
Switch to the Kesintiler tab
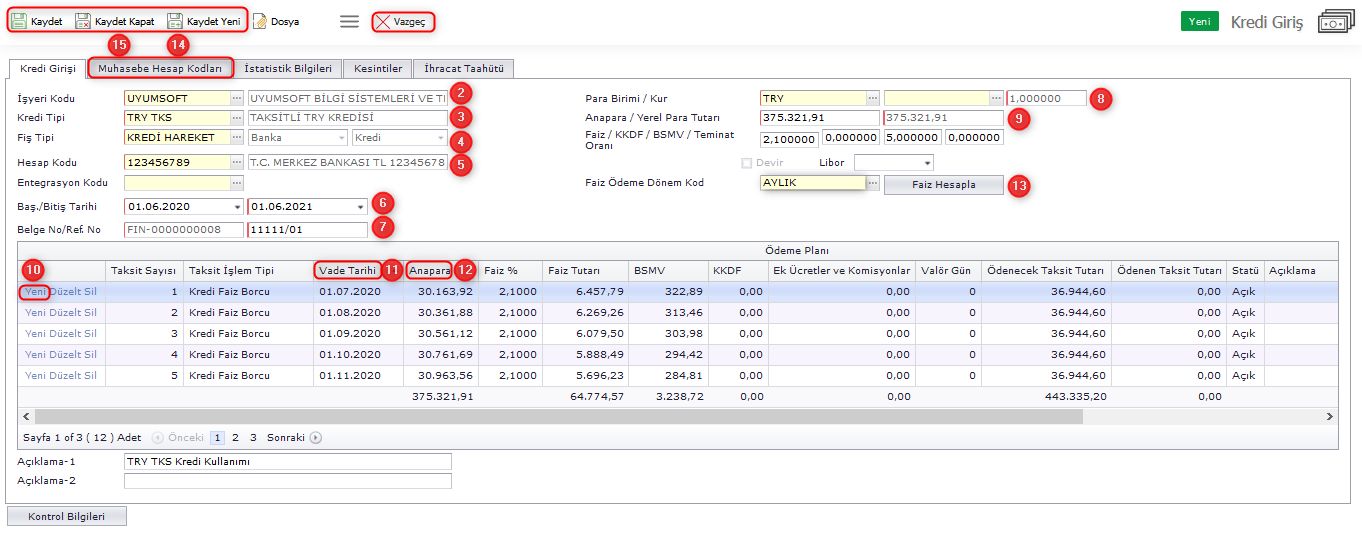point(378,68)
